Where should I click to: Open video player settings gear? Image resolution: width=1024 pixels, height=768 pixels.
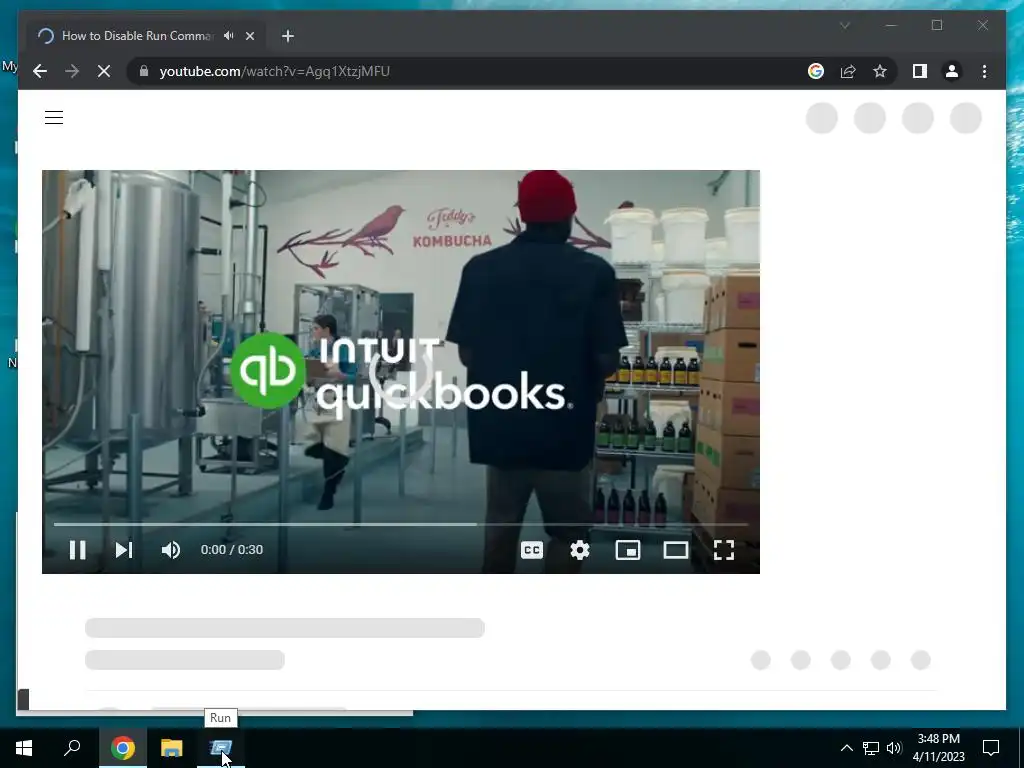click(579, 550)
